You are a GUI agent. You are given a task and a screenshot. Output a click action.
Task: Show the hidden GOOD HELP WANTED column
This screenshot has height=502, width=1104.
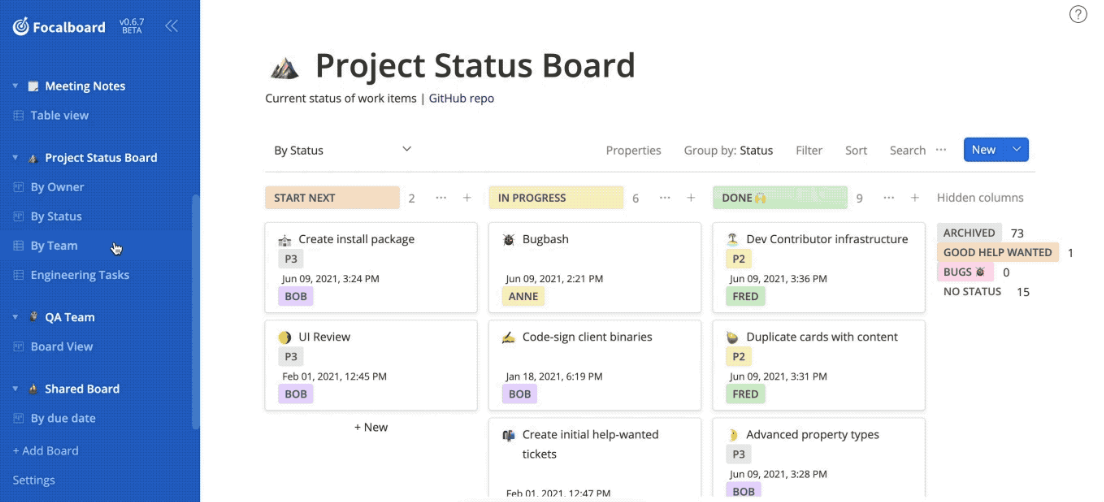(998, 252)
